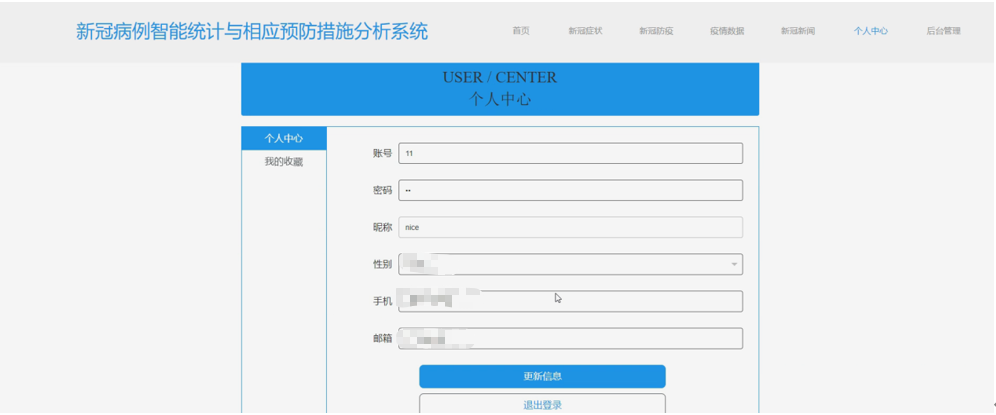Screen dimensions: 996x415
Task: Click 个人中心 in the top navigation bar
Action: 870,31
